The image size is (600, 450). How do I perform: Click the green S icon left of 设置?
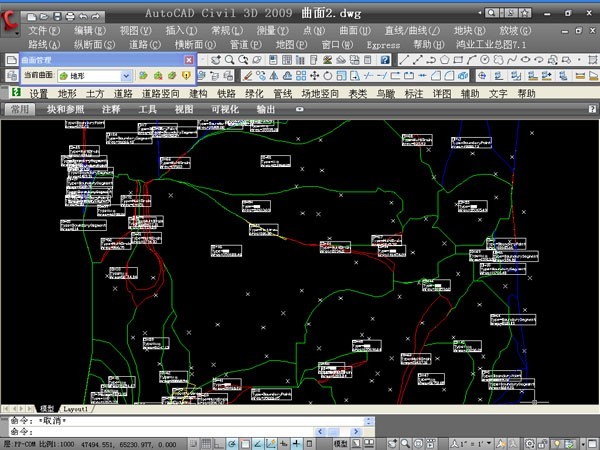[x=15, y=93]
